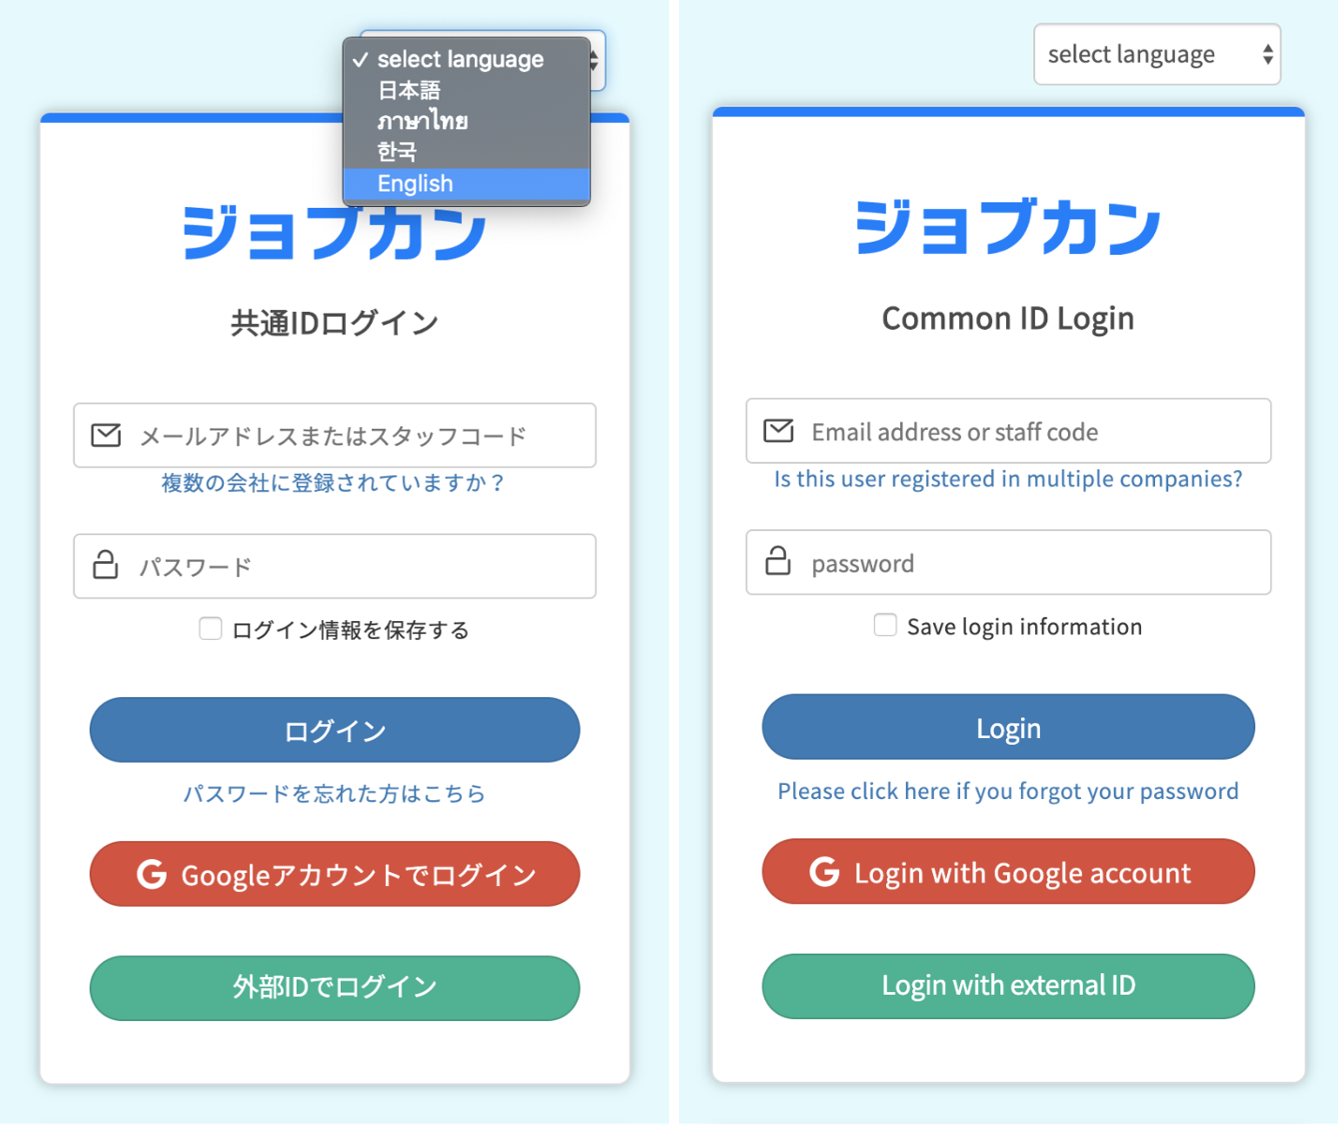Screen dimensions: 1338x1125
Task: Open 複数の会社に登録されていますか？ link
Action: [x=334, y=483]
